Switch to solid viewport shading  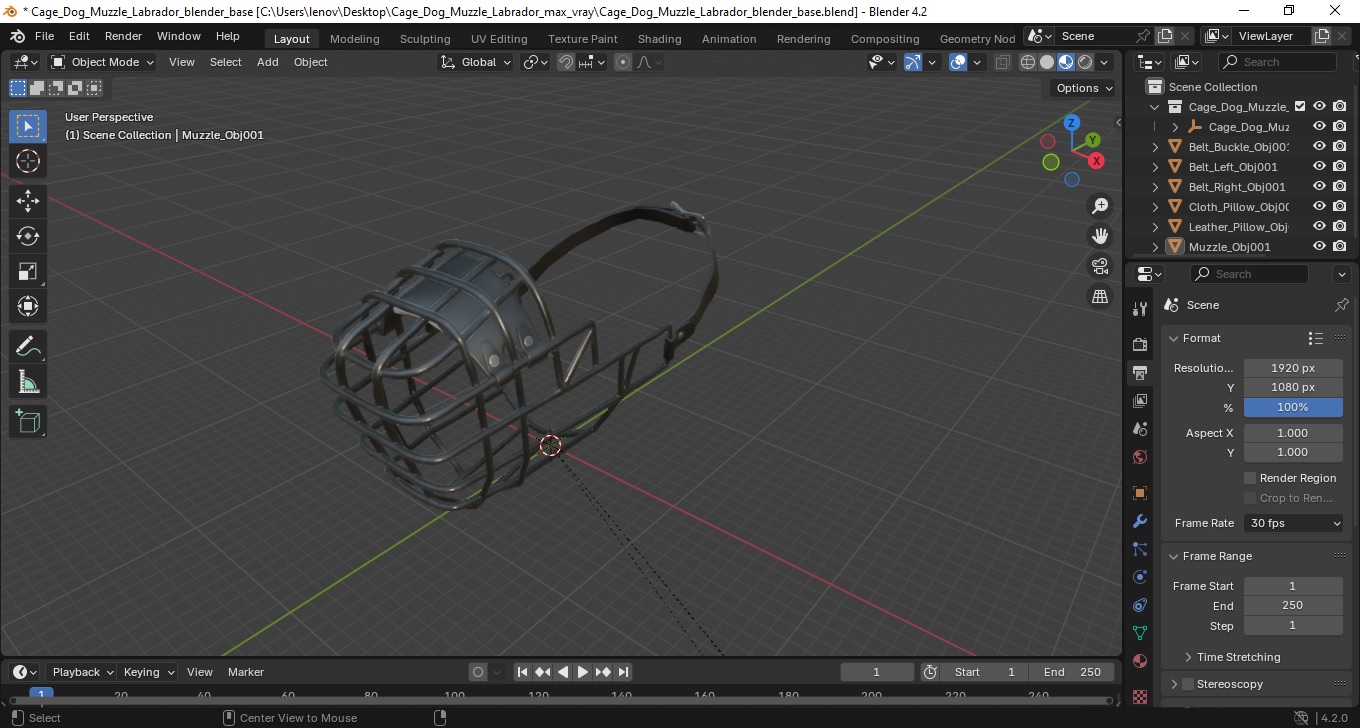tap(1047, 62)
